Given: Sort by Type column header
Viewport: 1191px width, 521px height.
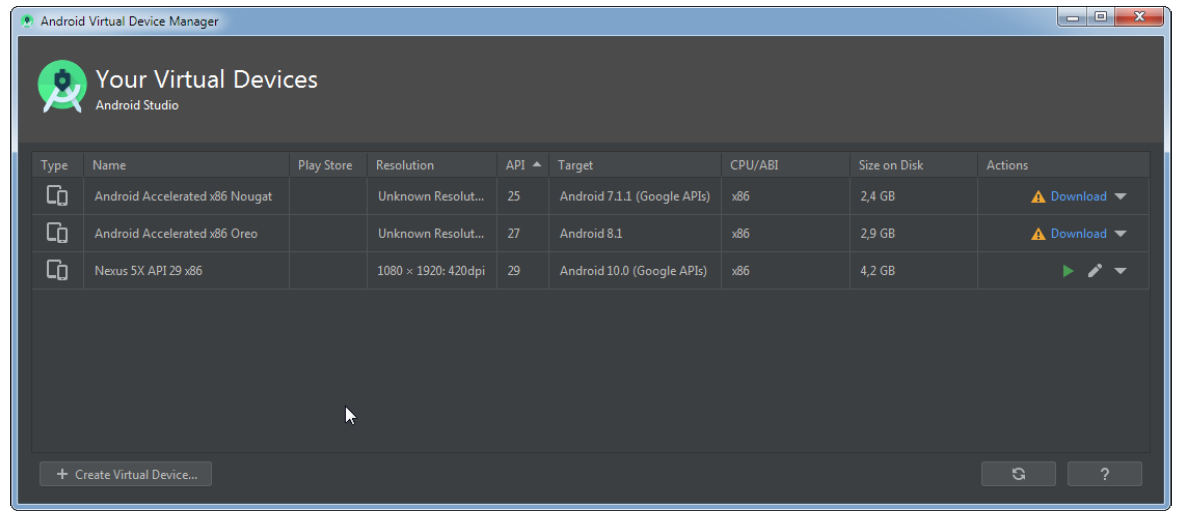Looking at the screenshot, I should [x=58, y=165].
